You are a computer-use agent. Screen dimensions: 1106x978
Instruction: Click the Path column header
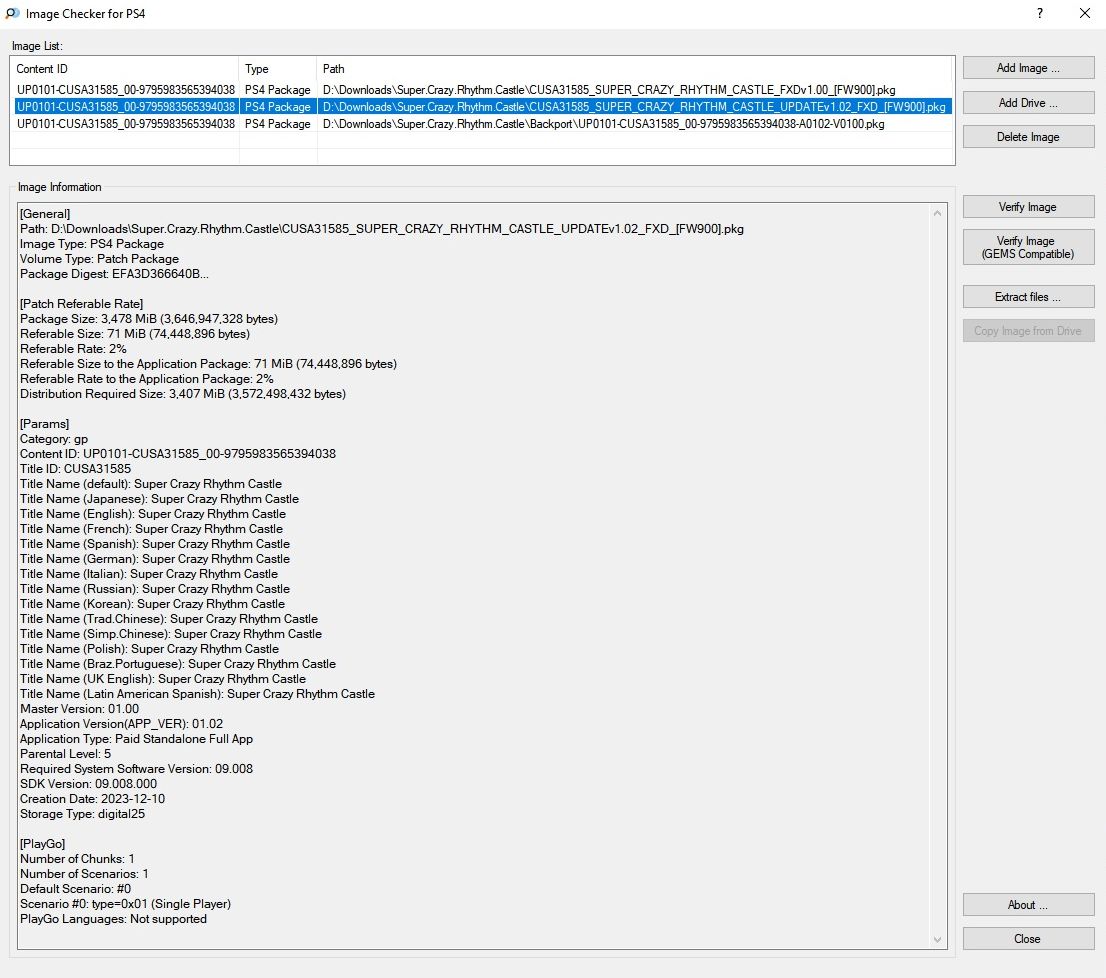[635, 68]
